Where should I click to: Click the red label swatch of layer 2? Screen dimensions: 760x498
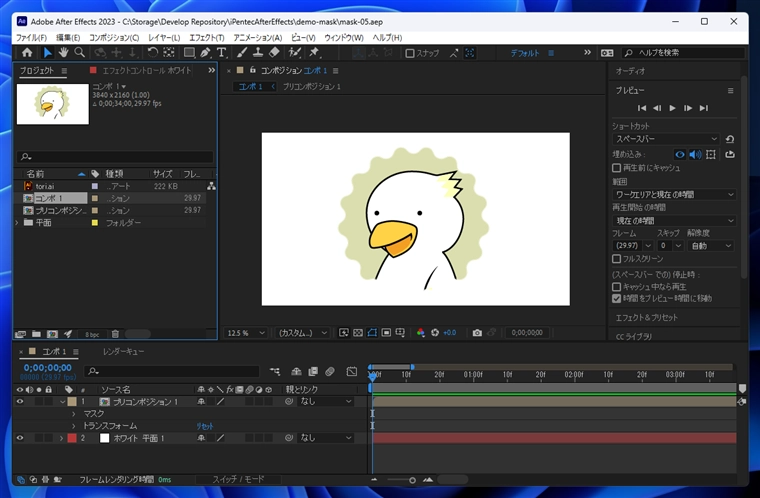72,438
